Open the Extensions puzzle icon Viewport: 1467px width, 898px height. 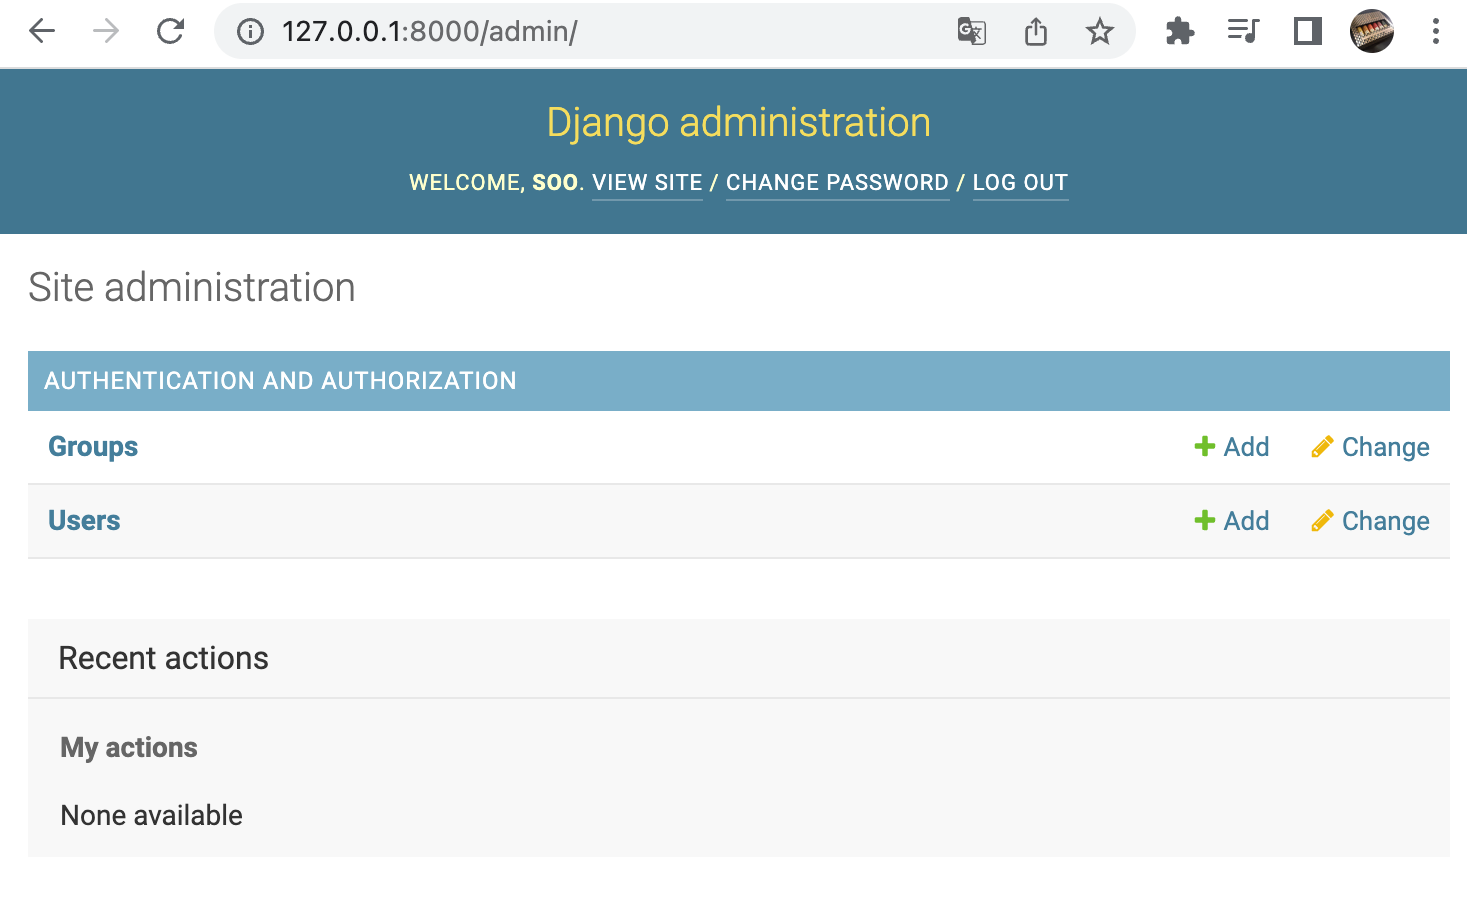coord(1180,32)
